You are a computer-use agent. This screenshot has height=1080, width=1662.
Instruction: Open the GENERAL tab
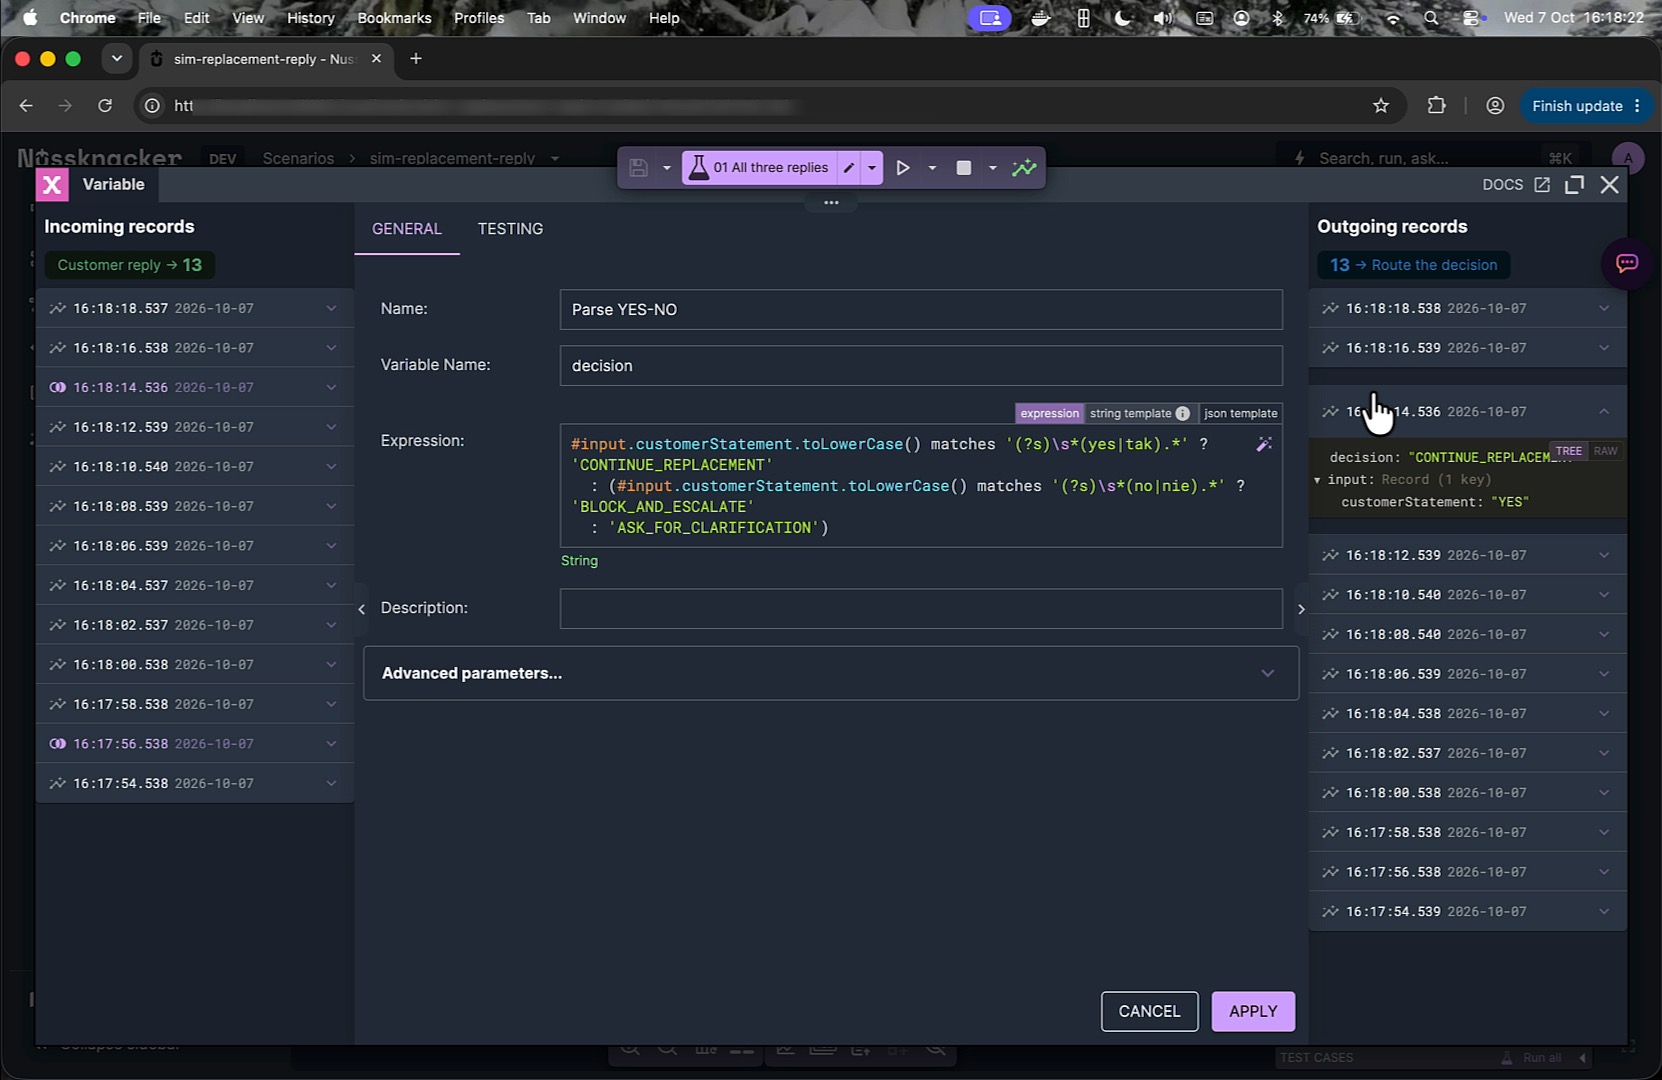pyautogui.click(x=407, y=229)
